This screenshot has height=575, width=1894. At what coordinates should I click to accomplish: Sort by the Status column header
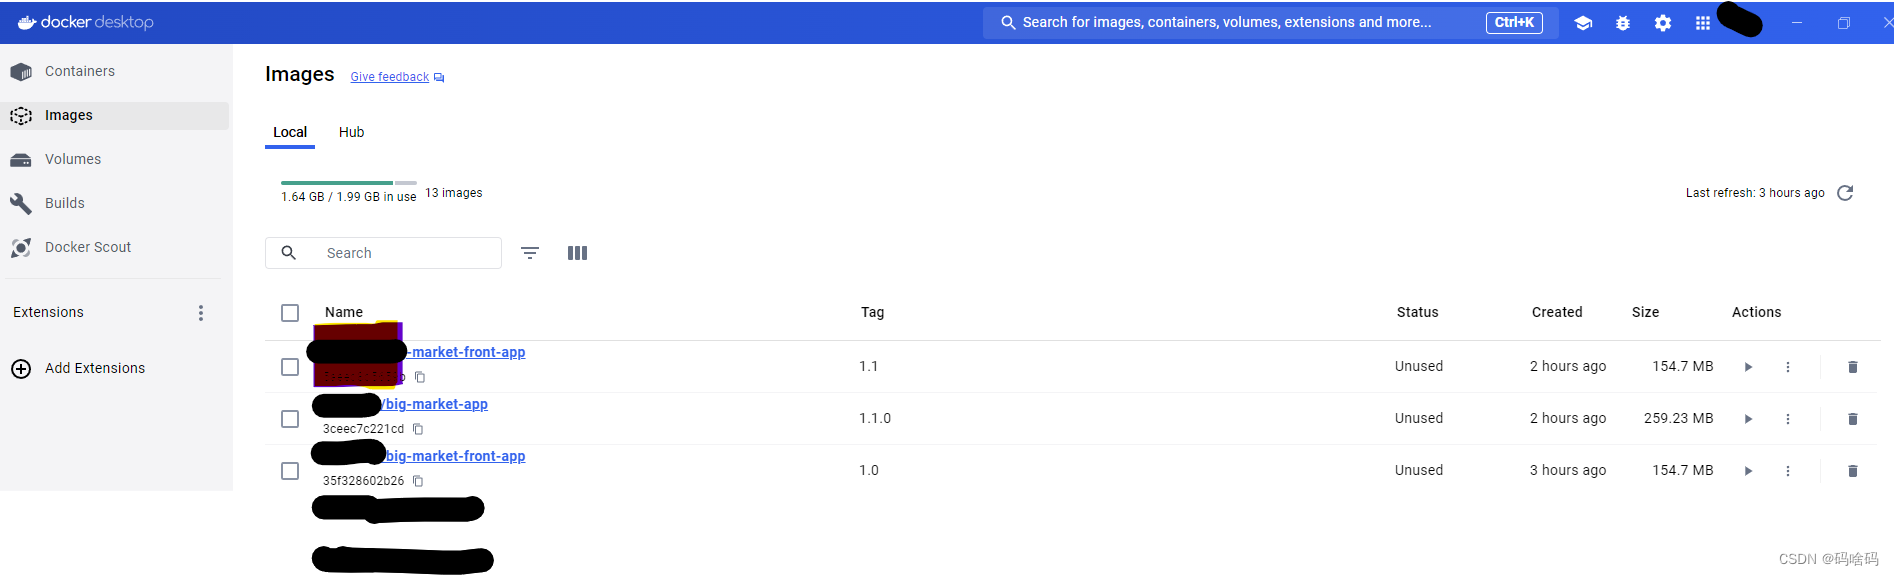click(x=1418, y=313)
